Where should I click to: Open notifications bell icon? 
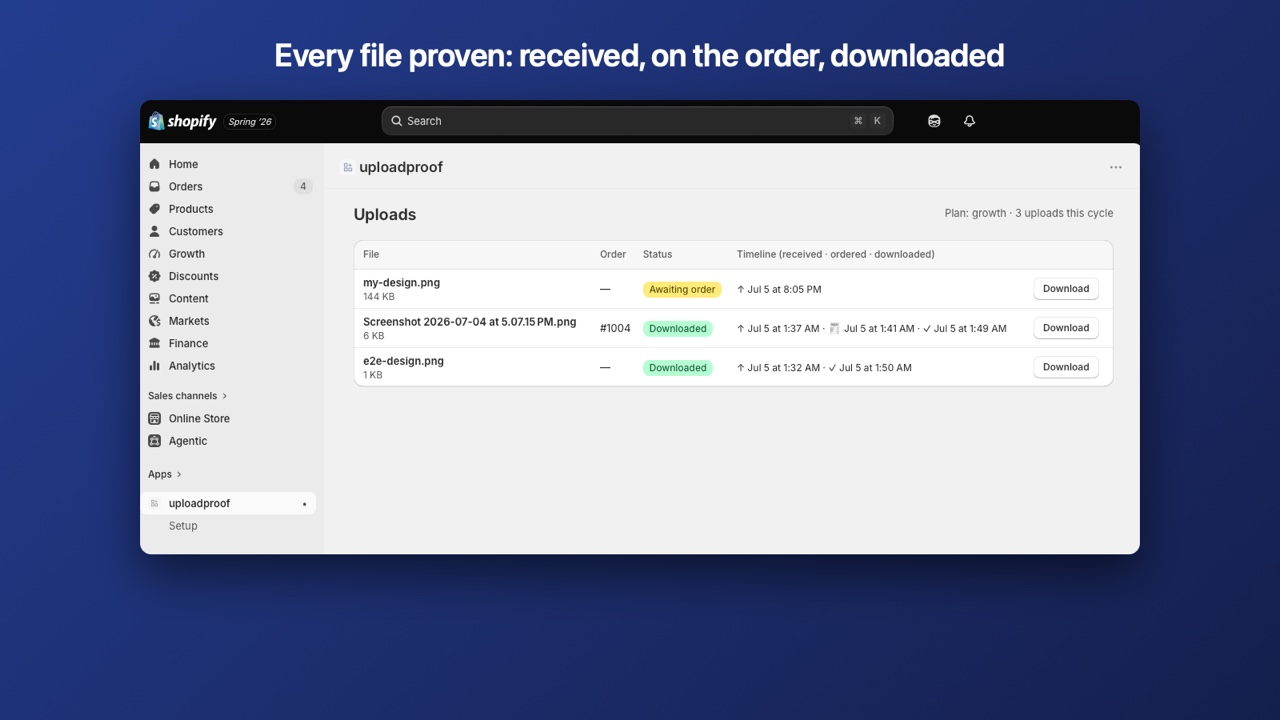[969, 121]
